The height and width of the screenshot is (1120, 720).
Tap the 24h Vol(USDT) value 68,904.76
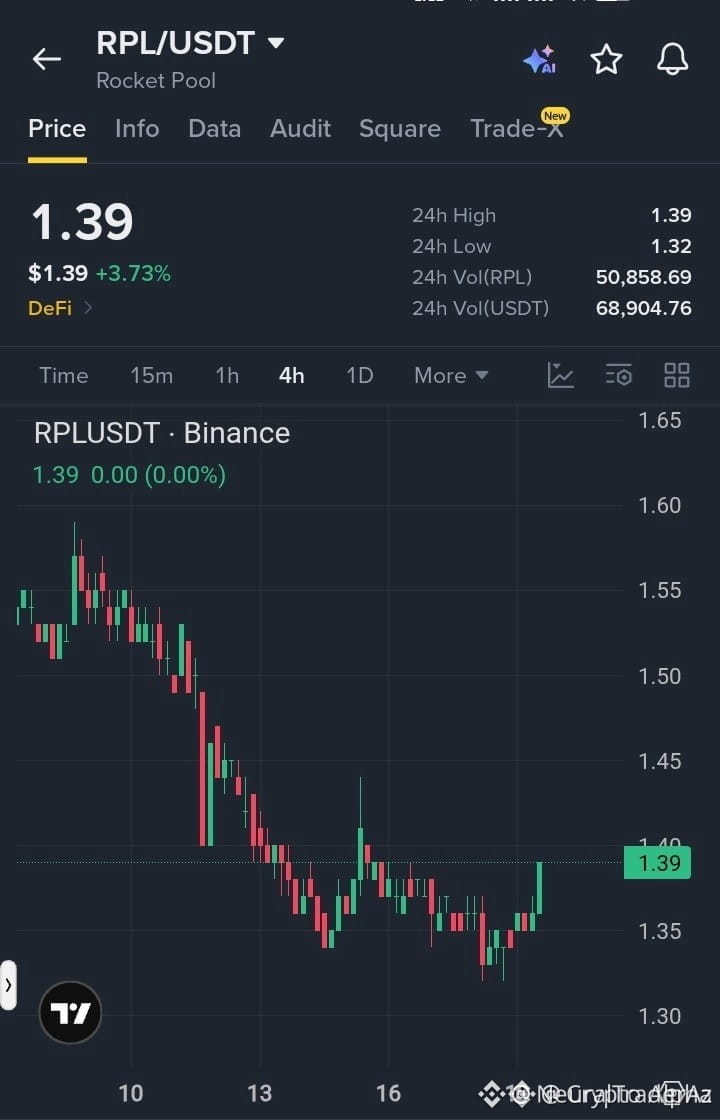(x=644, y=309)
